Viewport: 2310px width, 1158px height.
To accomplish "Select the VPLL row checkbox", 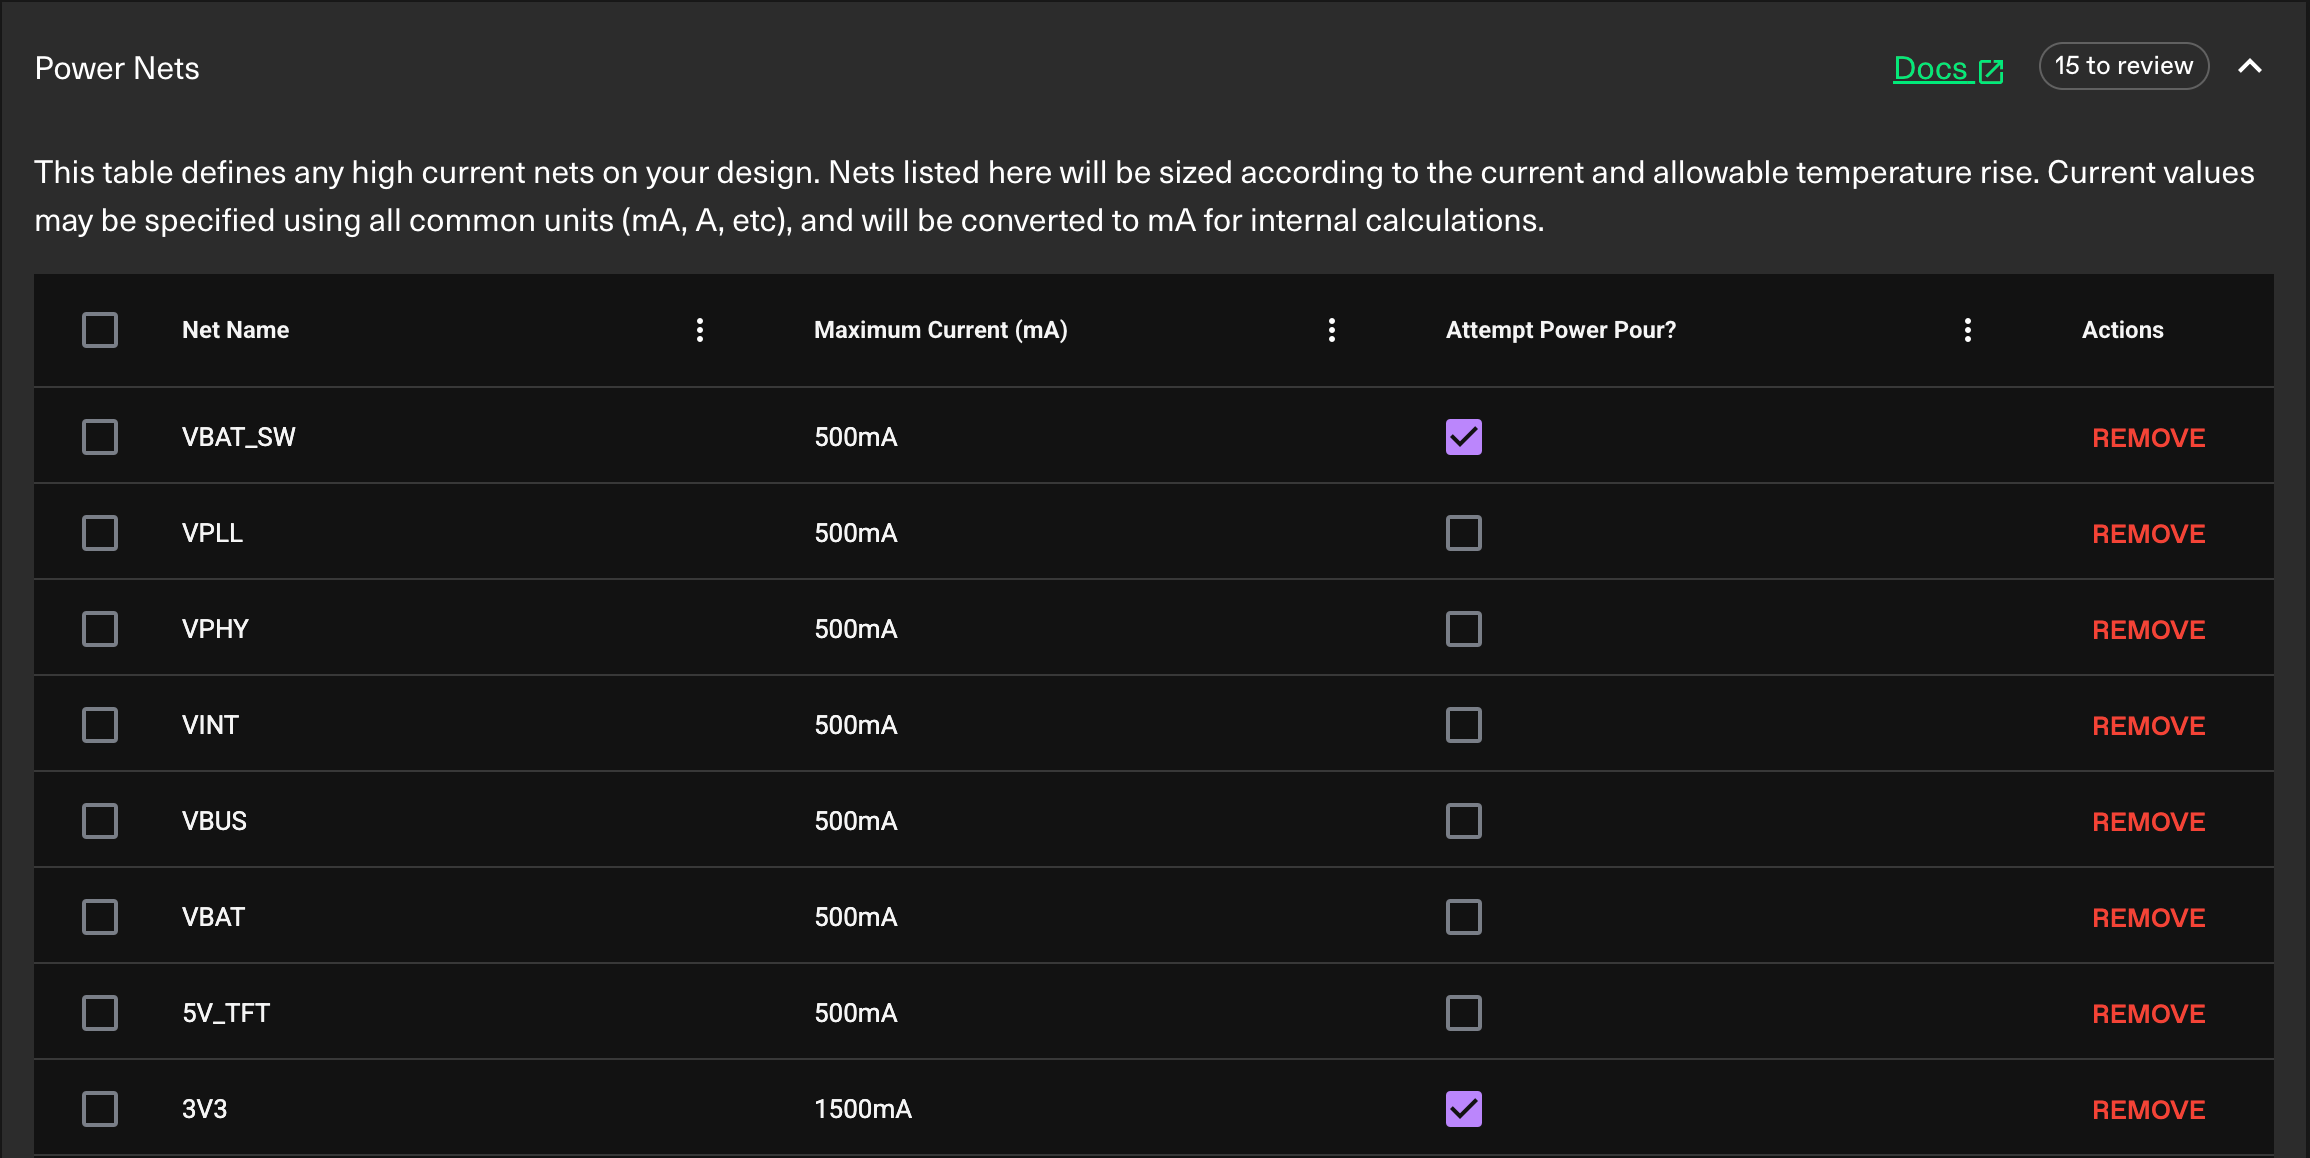I will (x=100, y=533).
